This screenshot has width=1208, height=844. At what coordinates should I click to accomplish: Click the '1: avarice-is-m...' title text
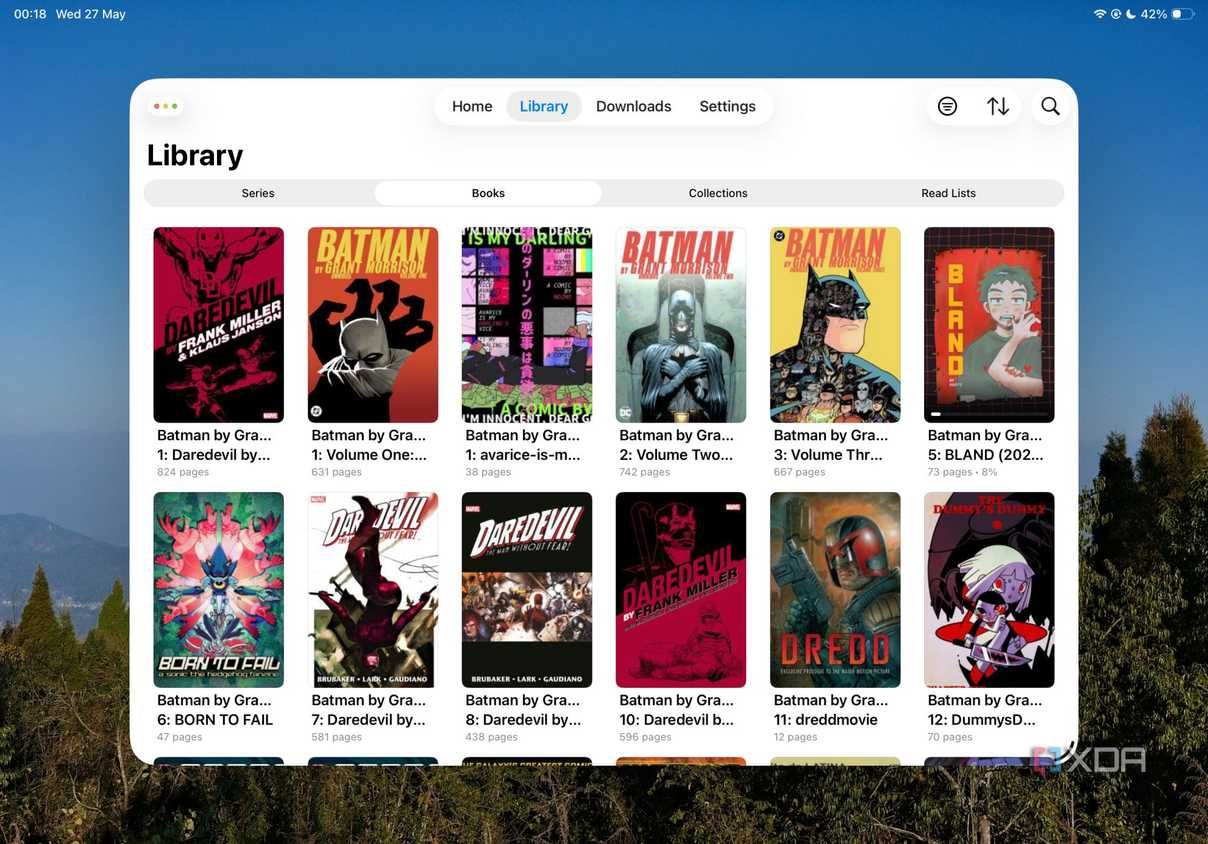[x=523, y=454]
